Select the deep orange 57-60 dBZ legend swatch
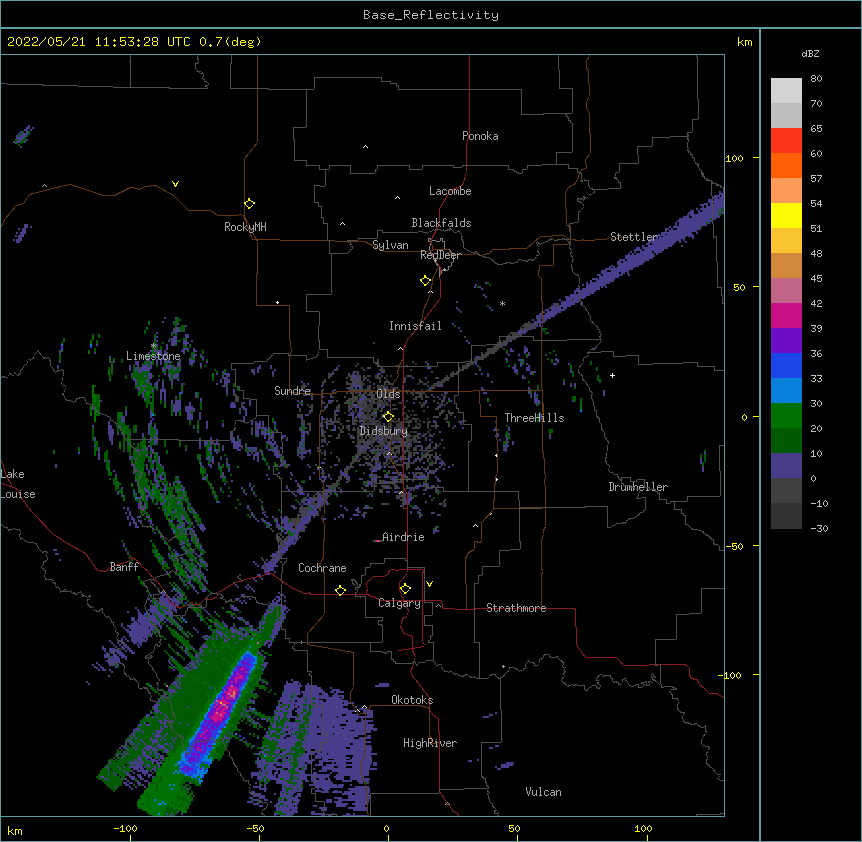This screenshot has width=862, height=842. [x=786, y=165]
